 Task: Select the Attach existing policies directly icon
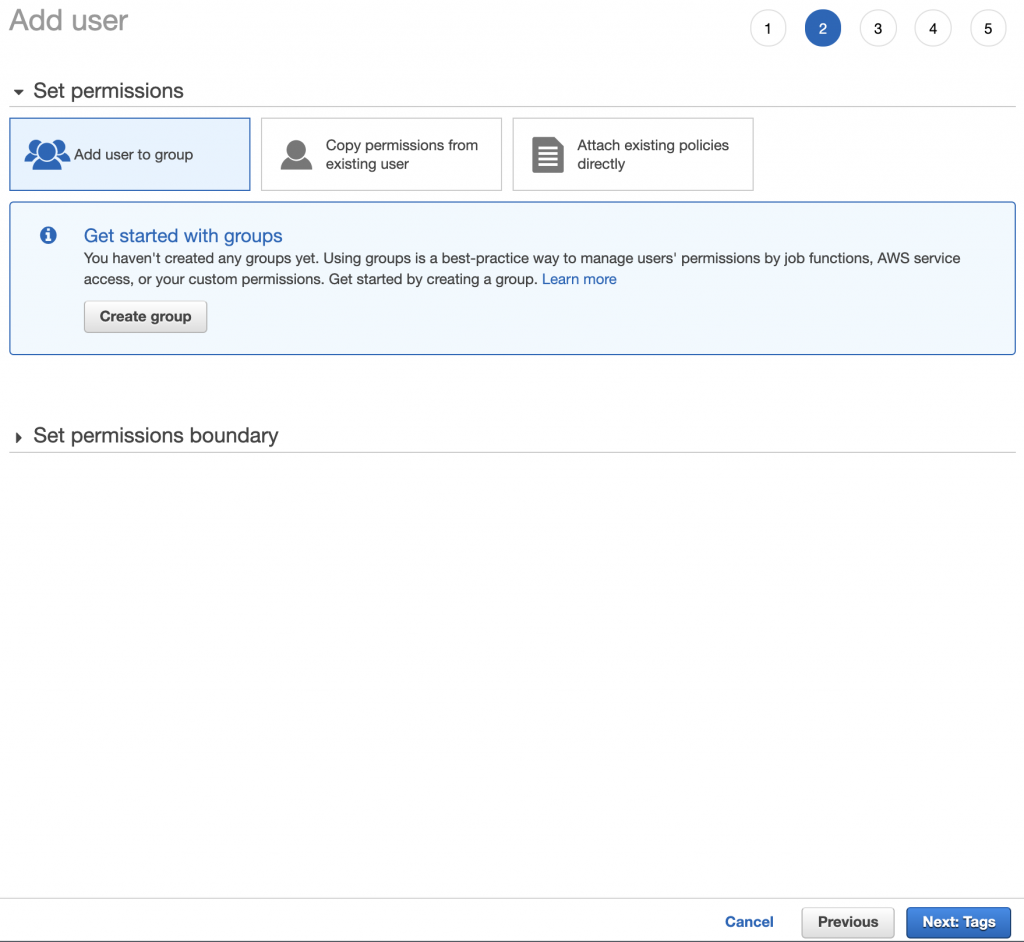[x=547, y=154]
